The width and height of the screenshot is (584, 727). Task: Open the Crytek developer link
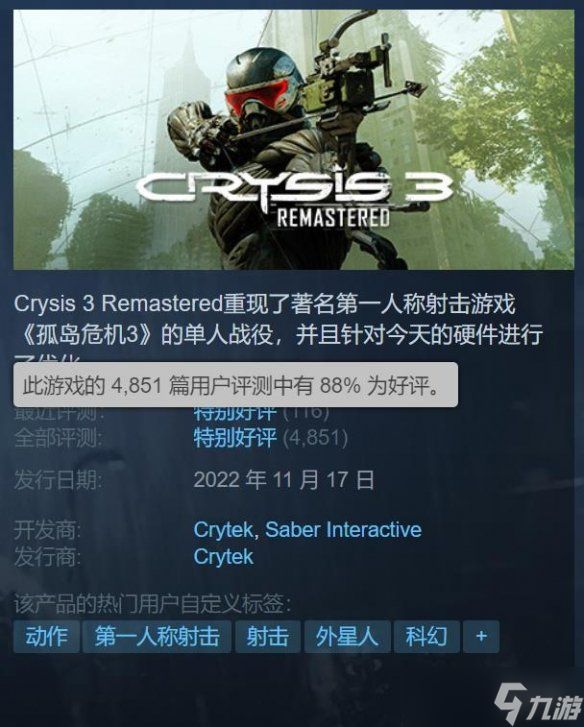[x=223, y=529]
